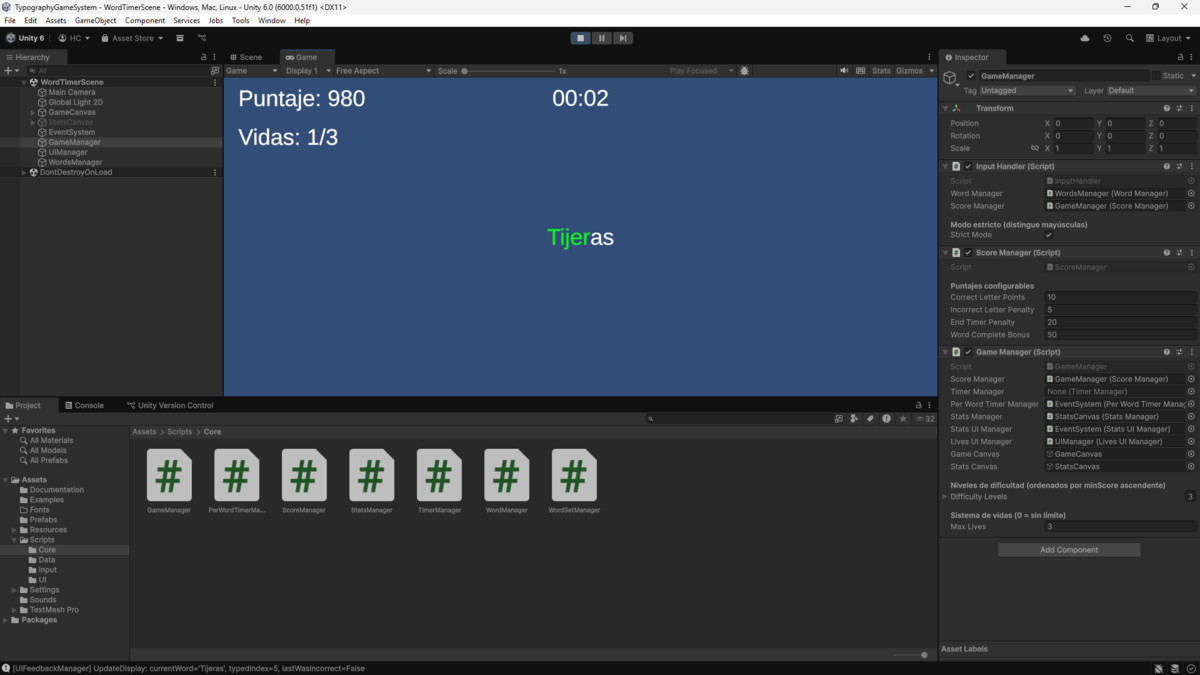
Task: Click the Hierarchy create plus button
Action: coord(9,71)
